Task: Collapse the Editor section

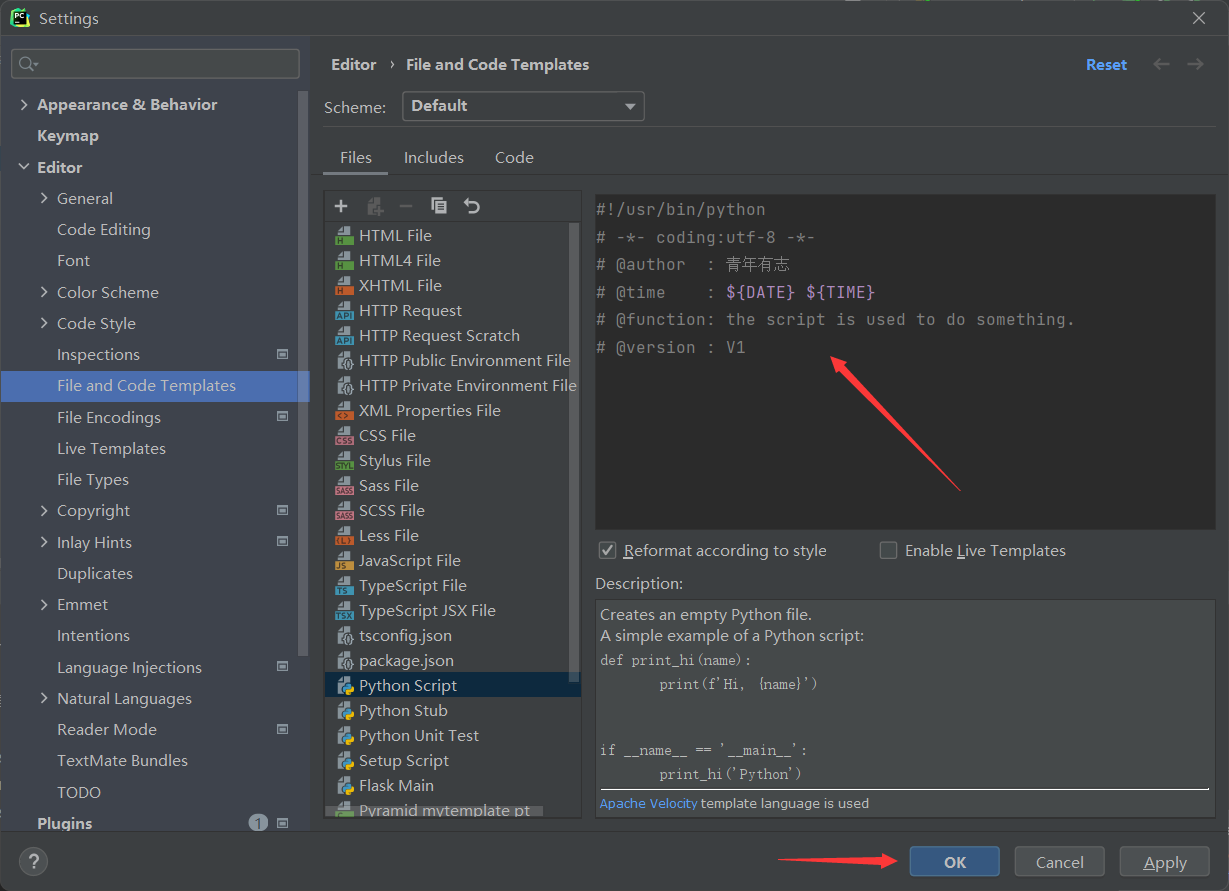Action: pyautogui.click(x=24, y=167)
